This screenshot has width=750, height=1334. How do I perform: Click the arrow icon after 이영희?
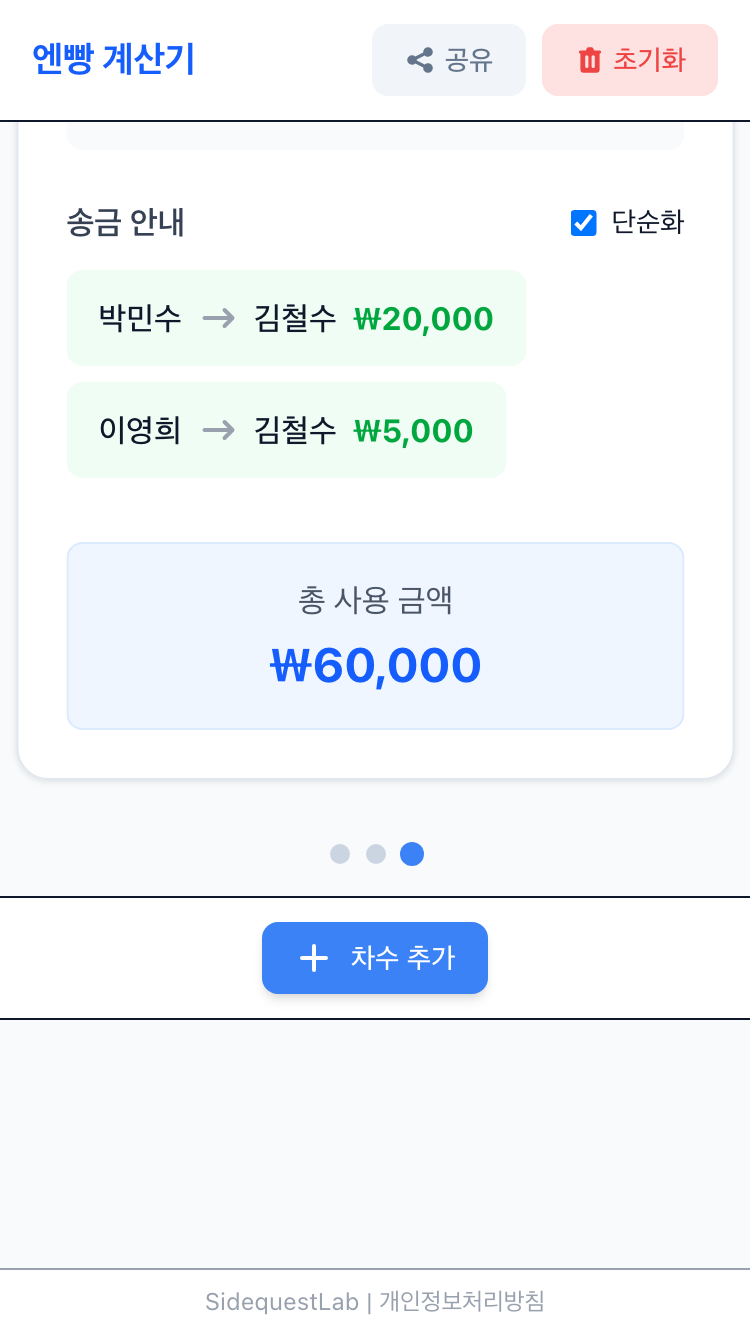(219, 431)
